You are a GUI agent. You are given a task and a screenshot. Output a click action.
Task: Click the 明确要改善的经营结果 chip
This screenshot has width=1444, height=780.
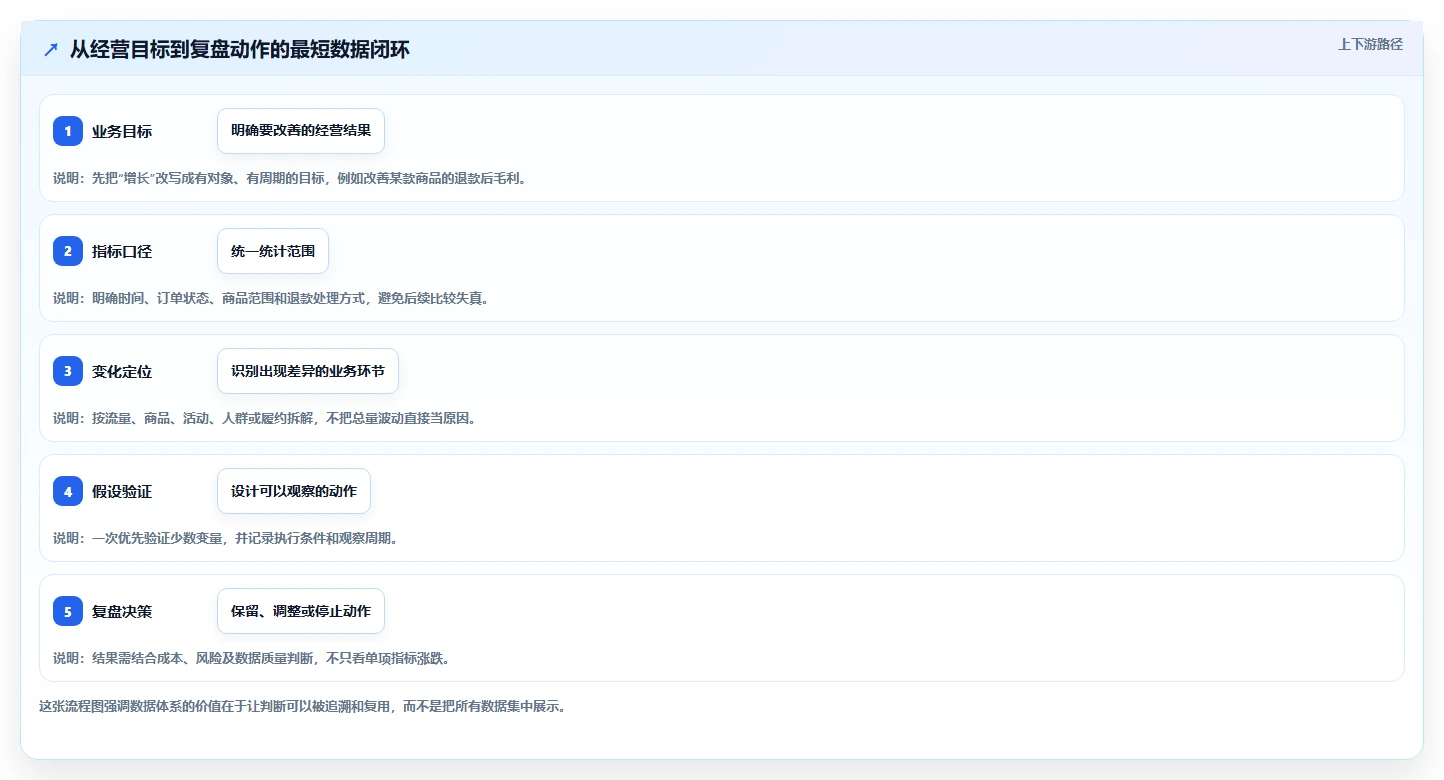tap(301, 131)
